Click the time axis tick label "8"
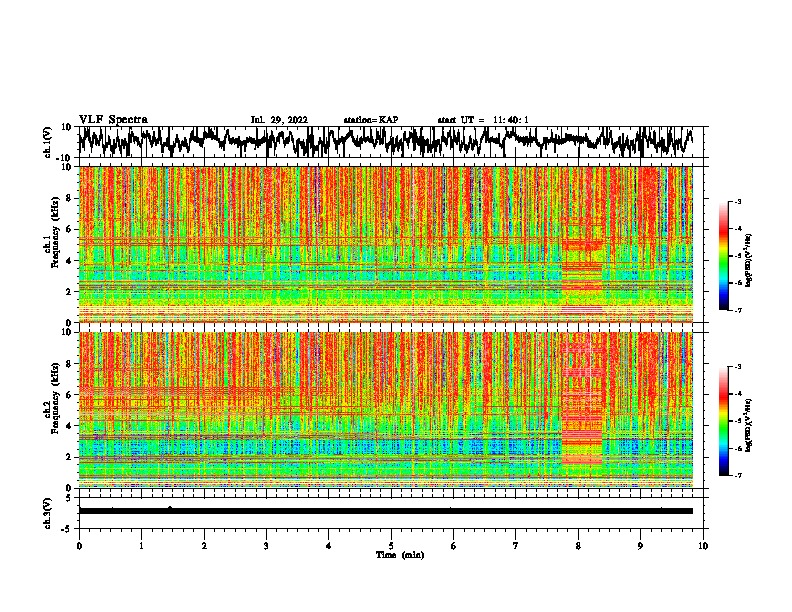Viewport: 792px width, 612px height. coord(578,546)
